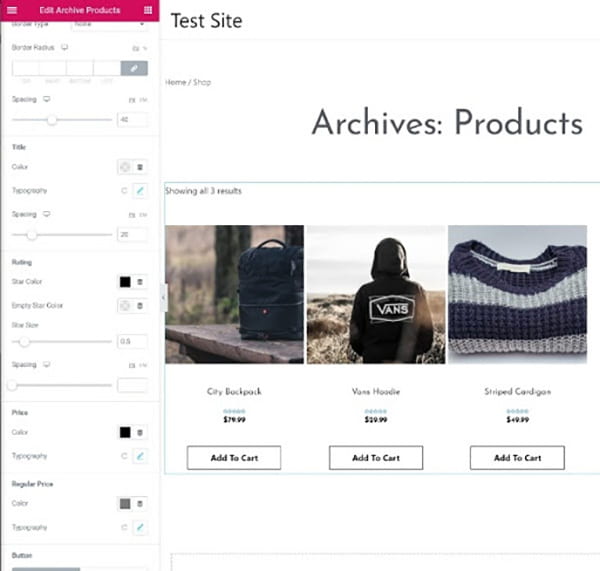
Task: Open Border Radius unit selector
Action: pyautogui.click(x=140, y=48)
